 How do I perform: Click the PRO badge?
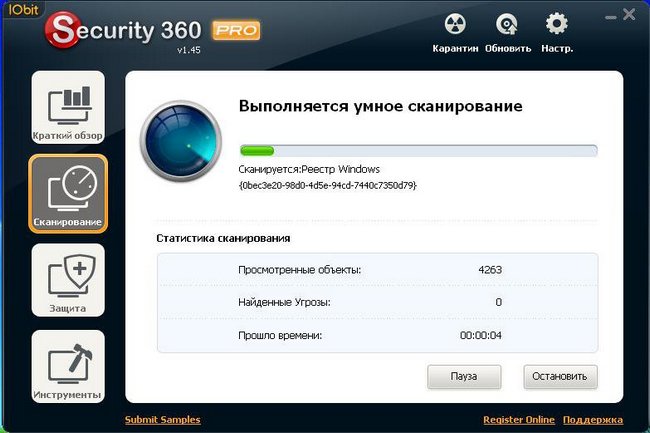[236, 30]
